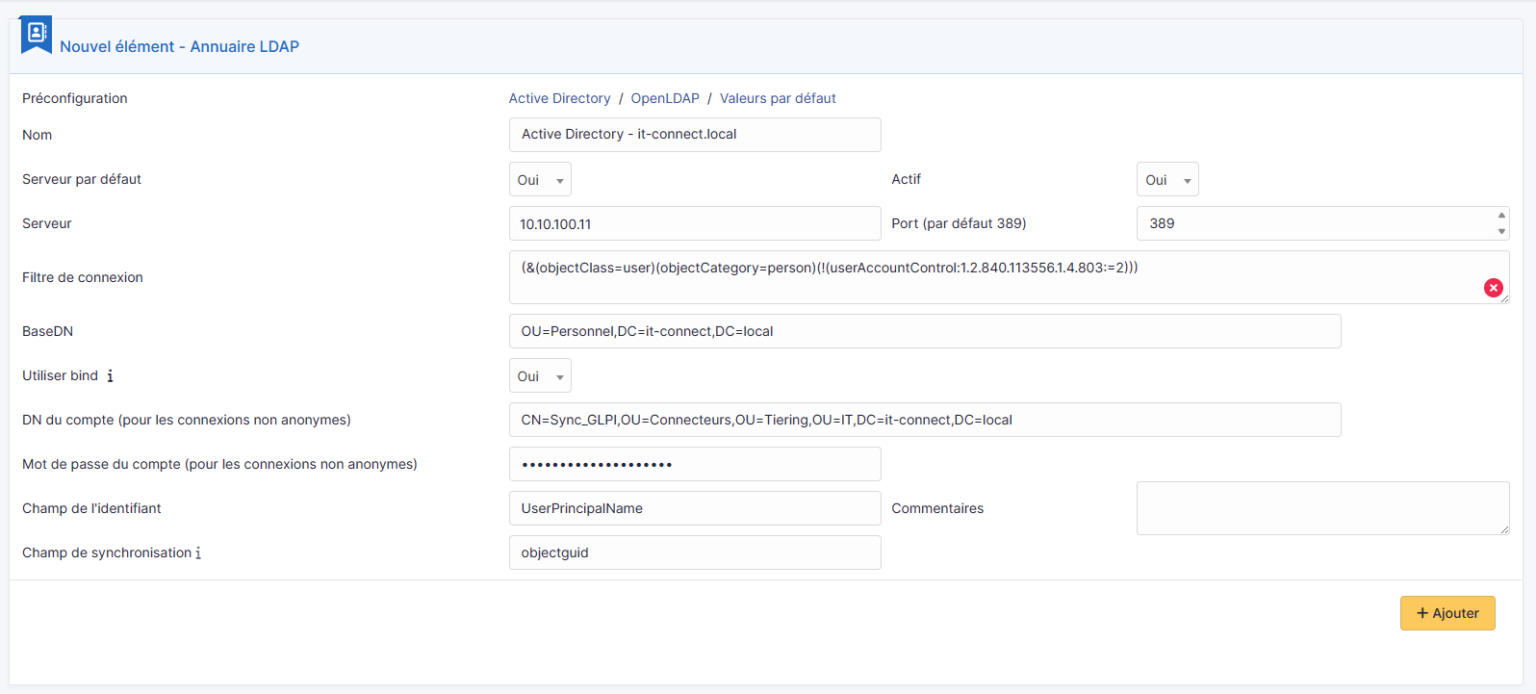Screen dimensions: 1536x694
Task: Decrease the Port value with the down arrow
Action: click(1501, 230)
